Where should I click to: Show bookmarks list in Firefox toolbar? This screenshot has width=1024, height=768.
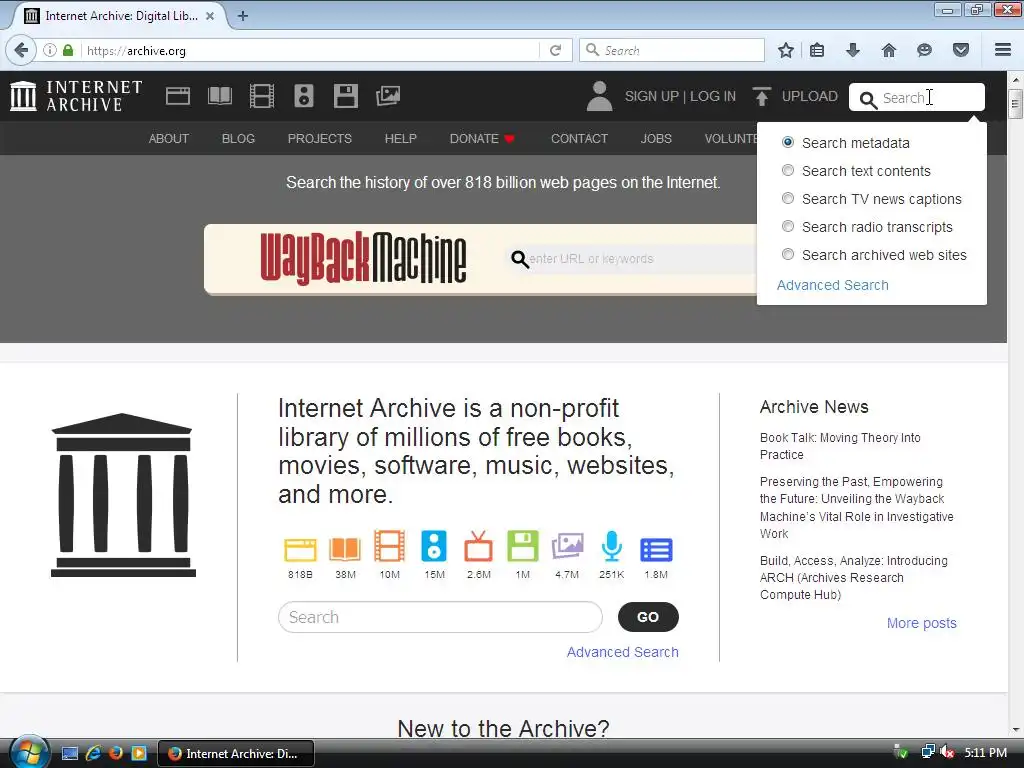[x=817, y=50]
